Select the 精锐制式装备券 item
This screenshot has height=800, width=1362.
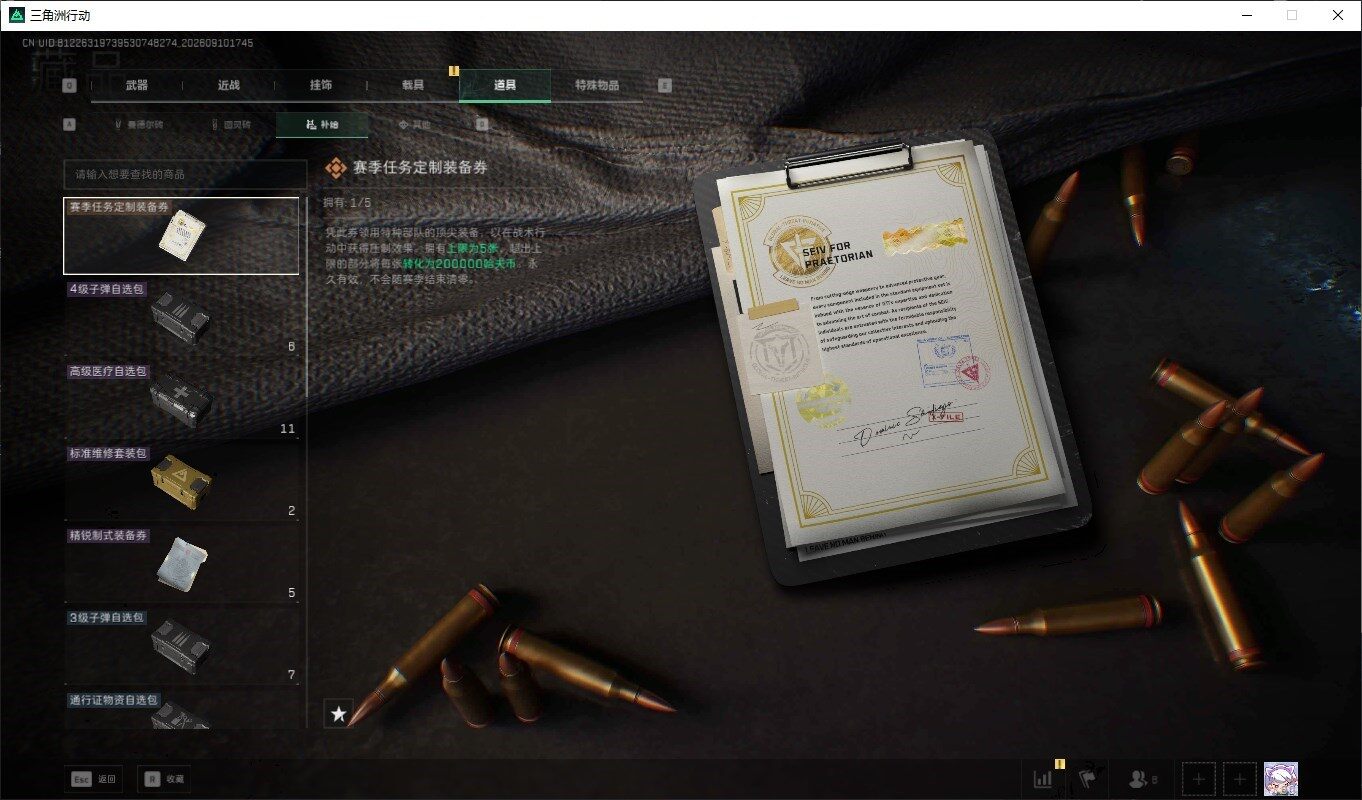point(181,564)
